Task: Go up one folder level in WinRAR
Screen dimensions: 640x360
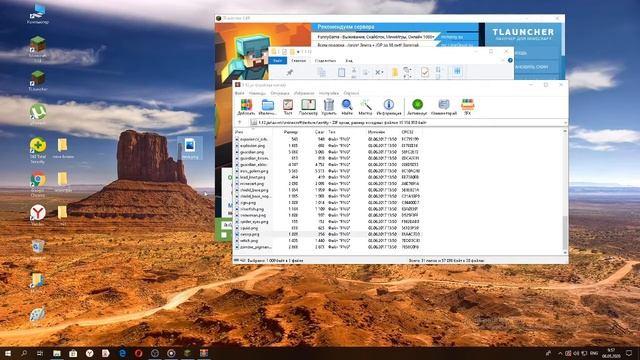Action: (x=240, y=122)
